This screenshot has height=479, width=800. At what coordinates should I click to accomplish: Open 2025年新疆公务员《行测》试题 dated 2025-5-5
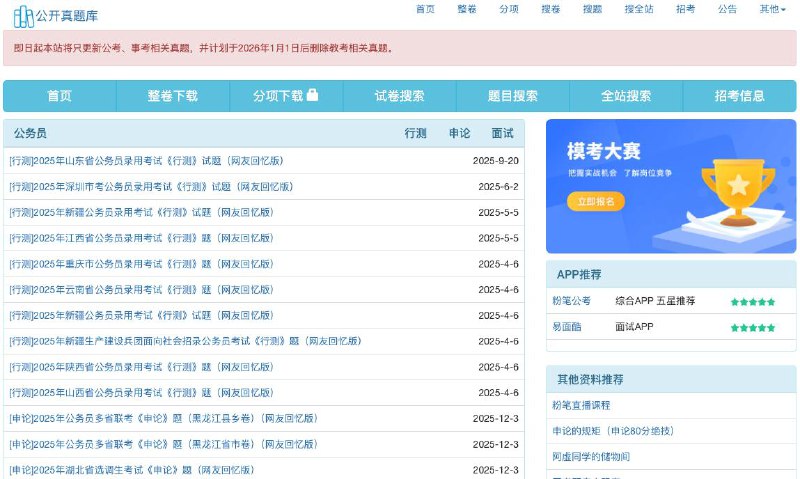click(141, 212)
